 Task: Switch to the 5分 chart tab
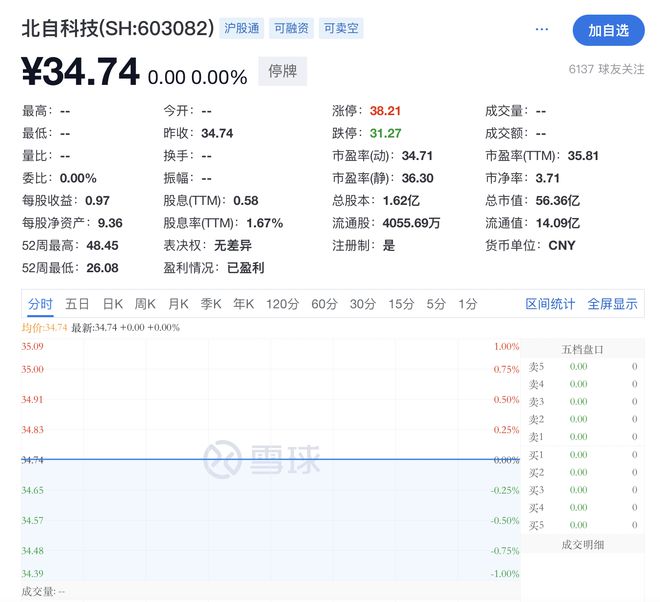click(x=436, y=304)
